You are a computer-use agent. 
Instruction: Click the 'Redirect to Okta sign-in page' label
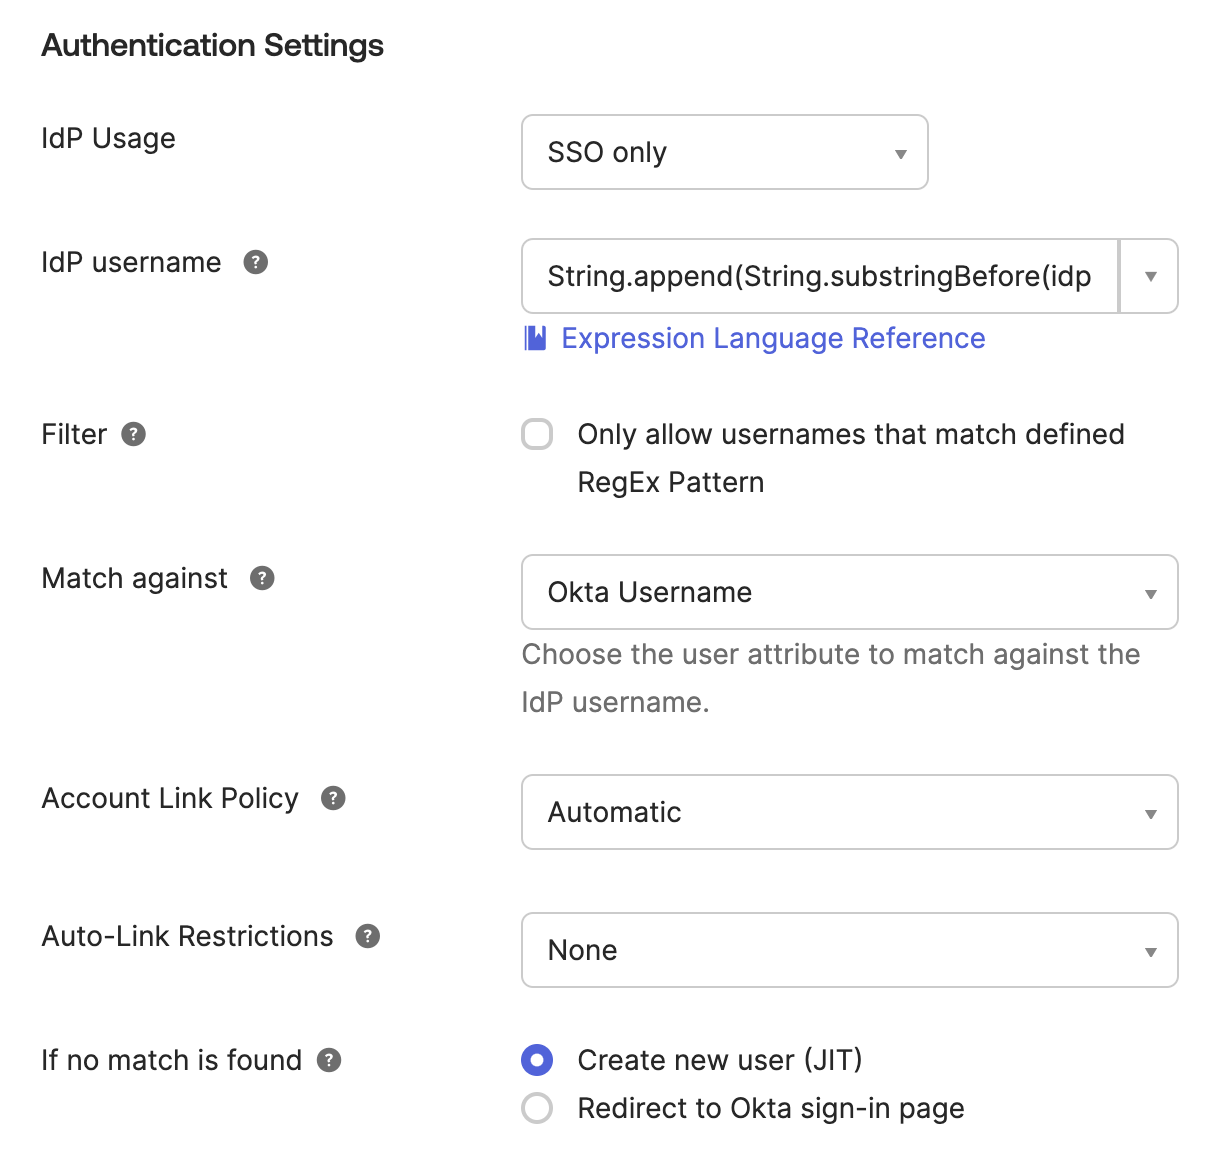771,1108
